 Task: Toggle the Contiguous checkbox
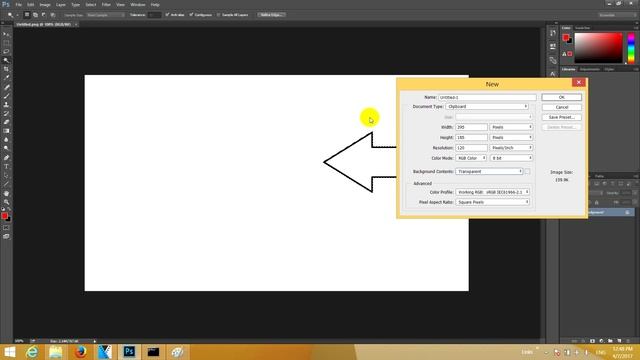tap(191, 15)
